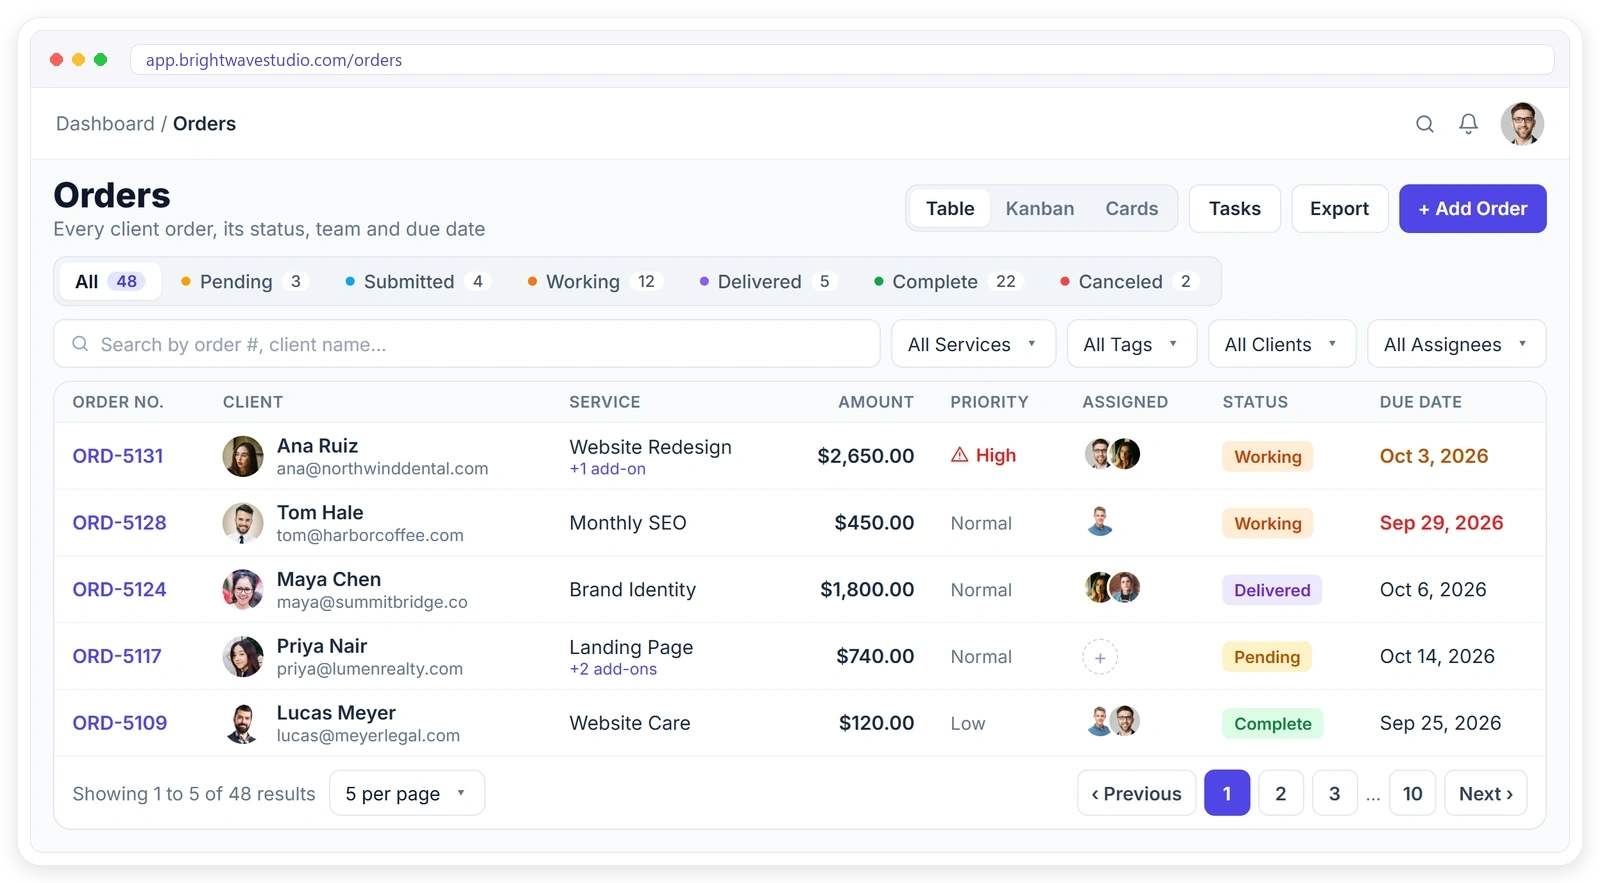The image size is (1600, 883).
Task: Click the browser address bar
Action: [x=842, y=60]
